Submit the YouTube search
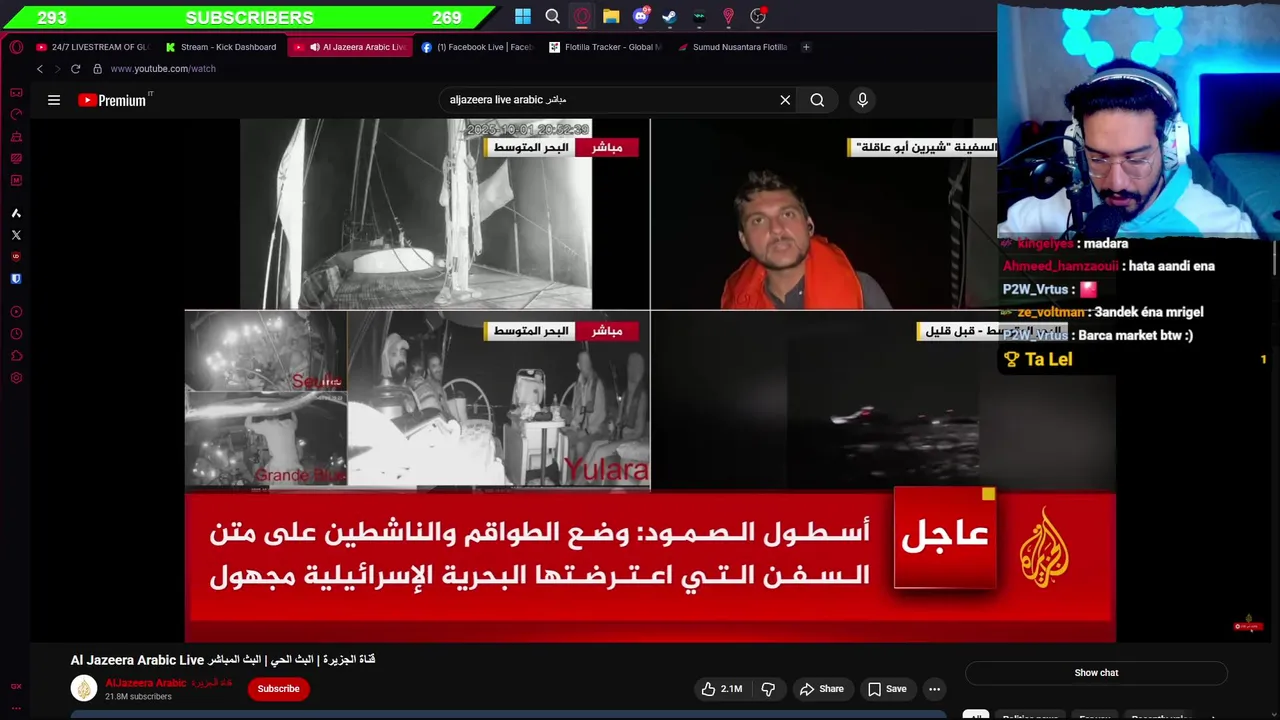1280x720 pixels. pyautogui.click(x=817, y=100)
